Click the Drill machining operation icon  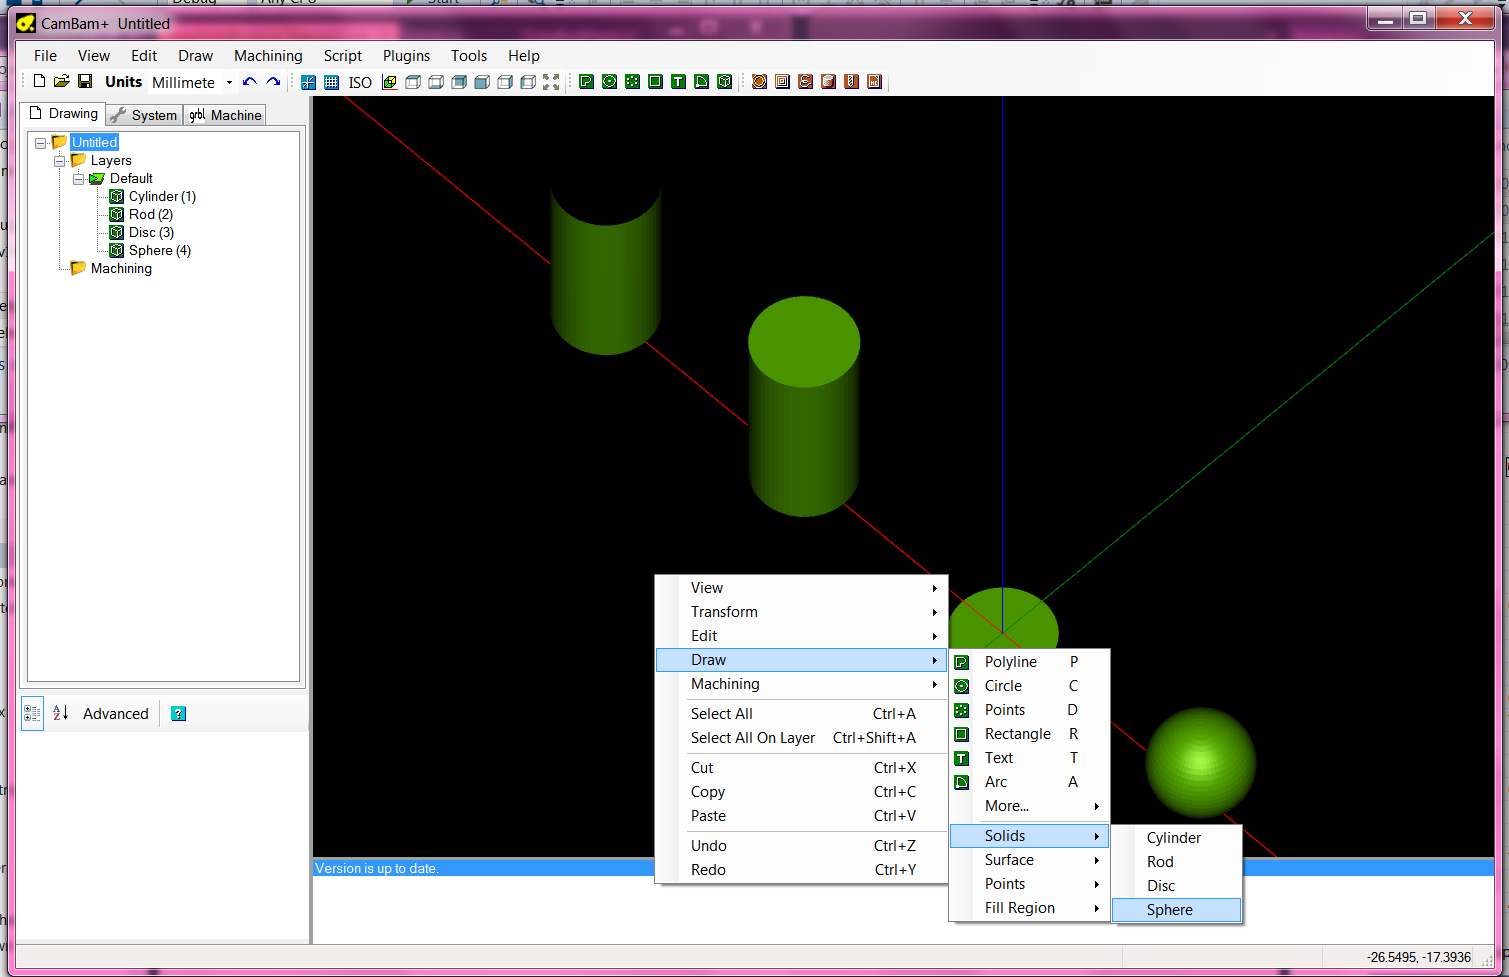click(852, 82)
